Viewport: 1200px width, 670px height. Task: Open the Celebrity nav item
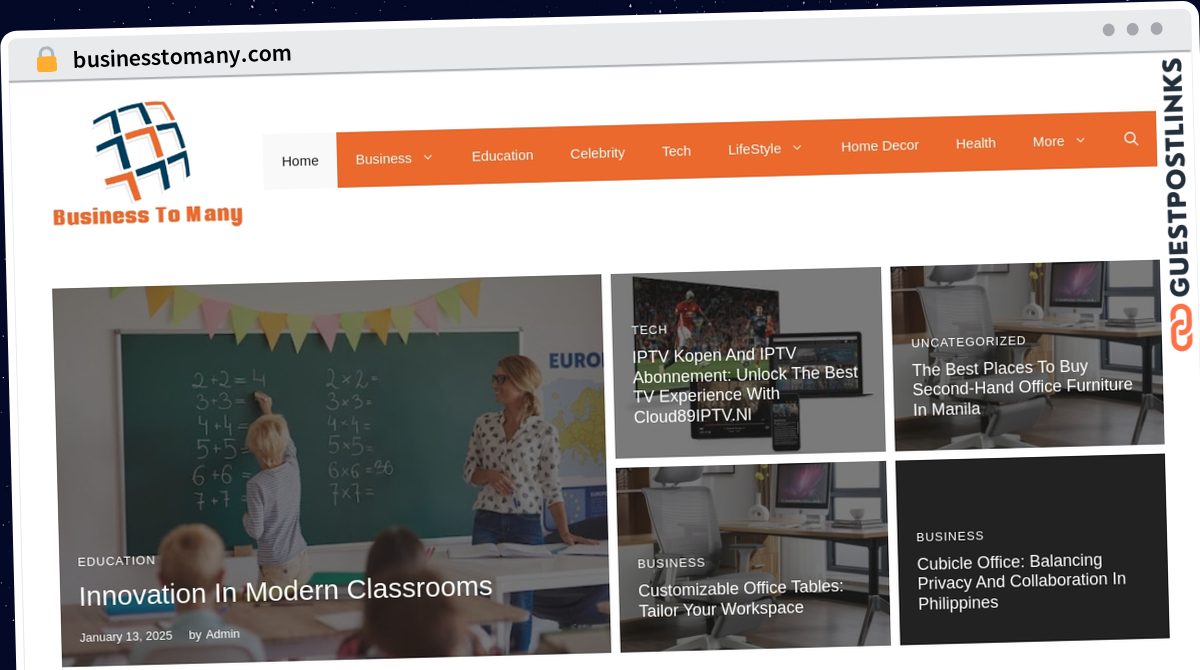point(597,153)
